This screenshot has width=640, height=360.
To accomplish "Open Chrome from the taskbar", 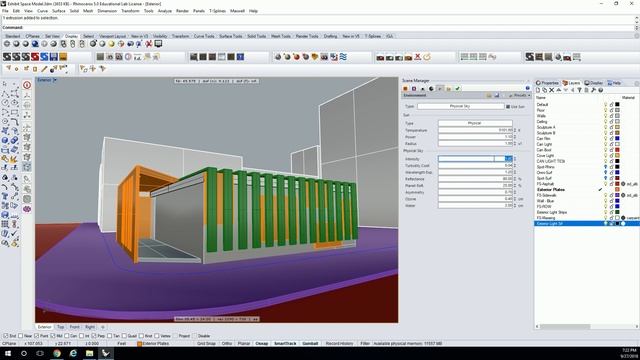I will [x=57, y=353].
